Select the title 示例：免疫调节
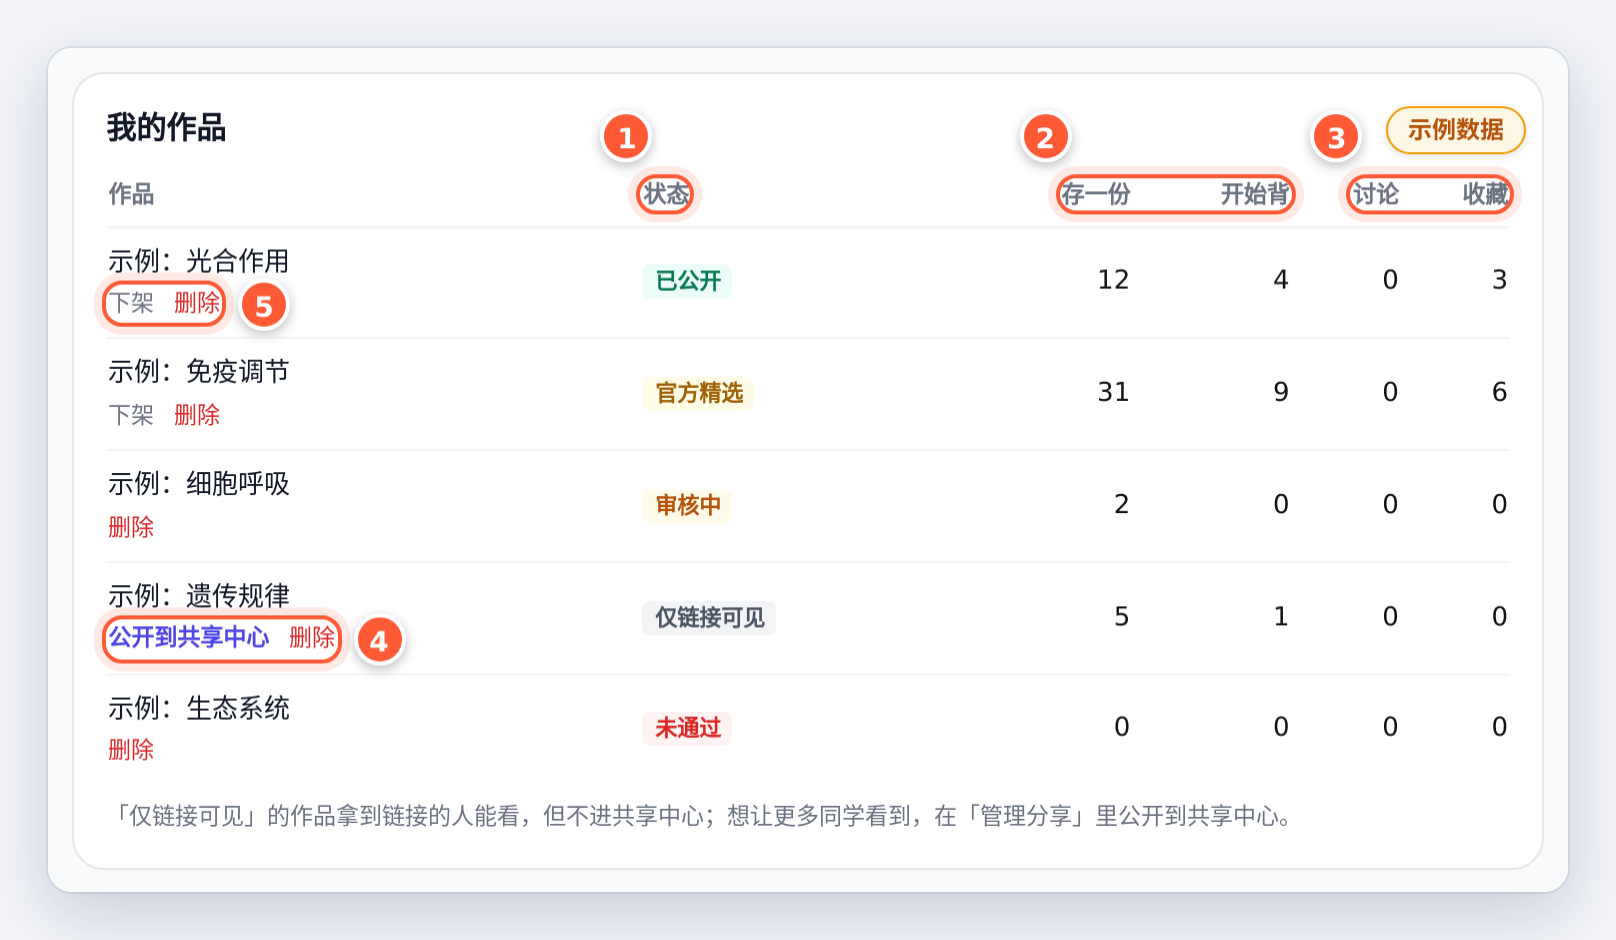The height and width of the screenshot is (940, 1616). [199, 372]
